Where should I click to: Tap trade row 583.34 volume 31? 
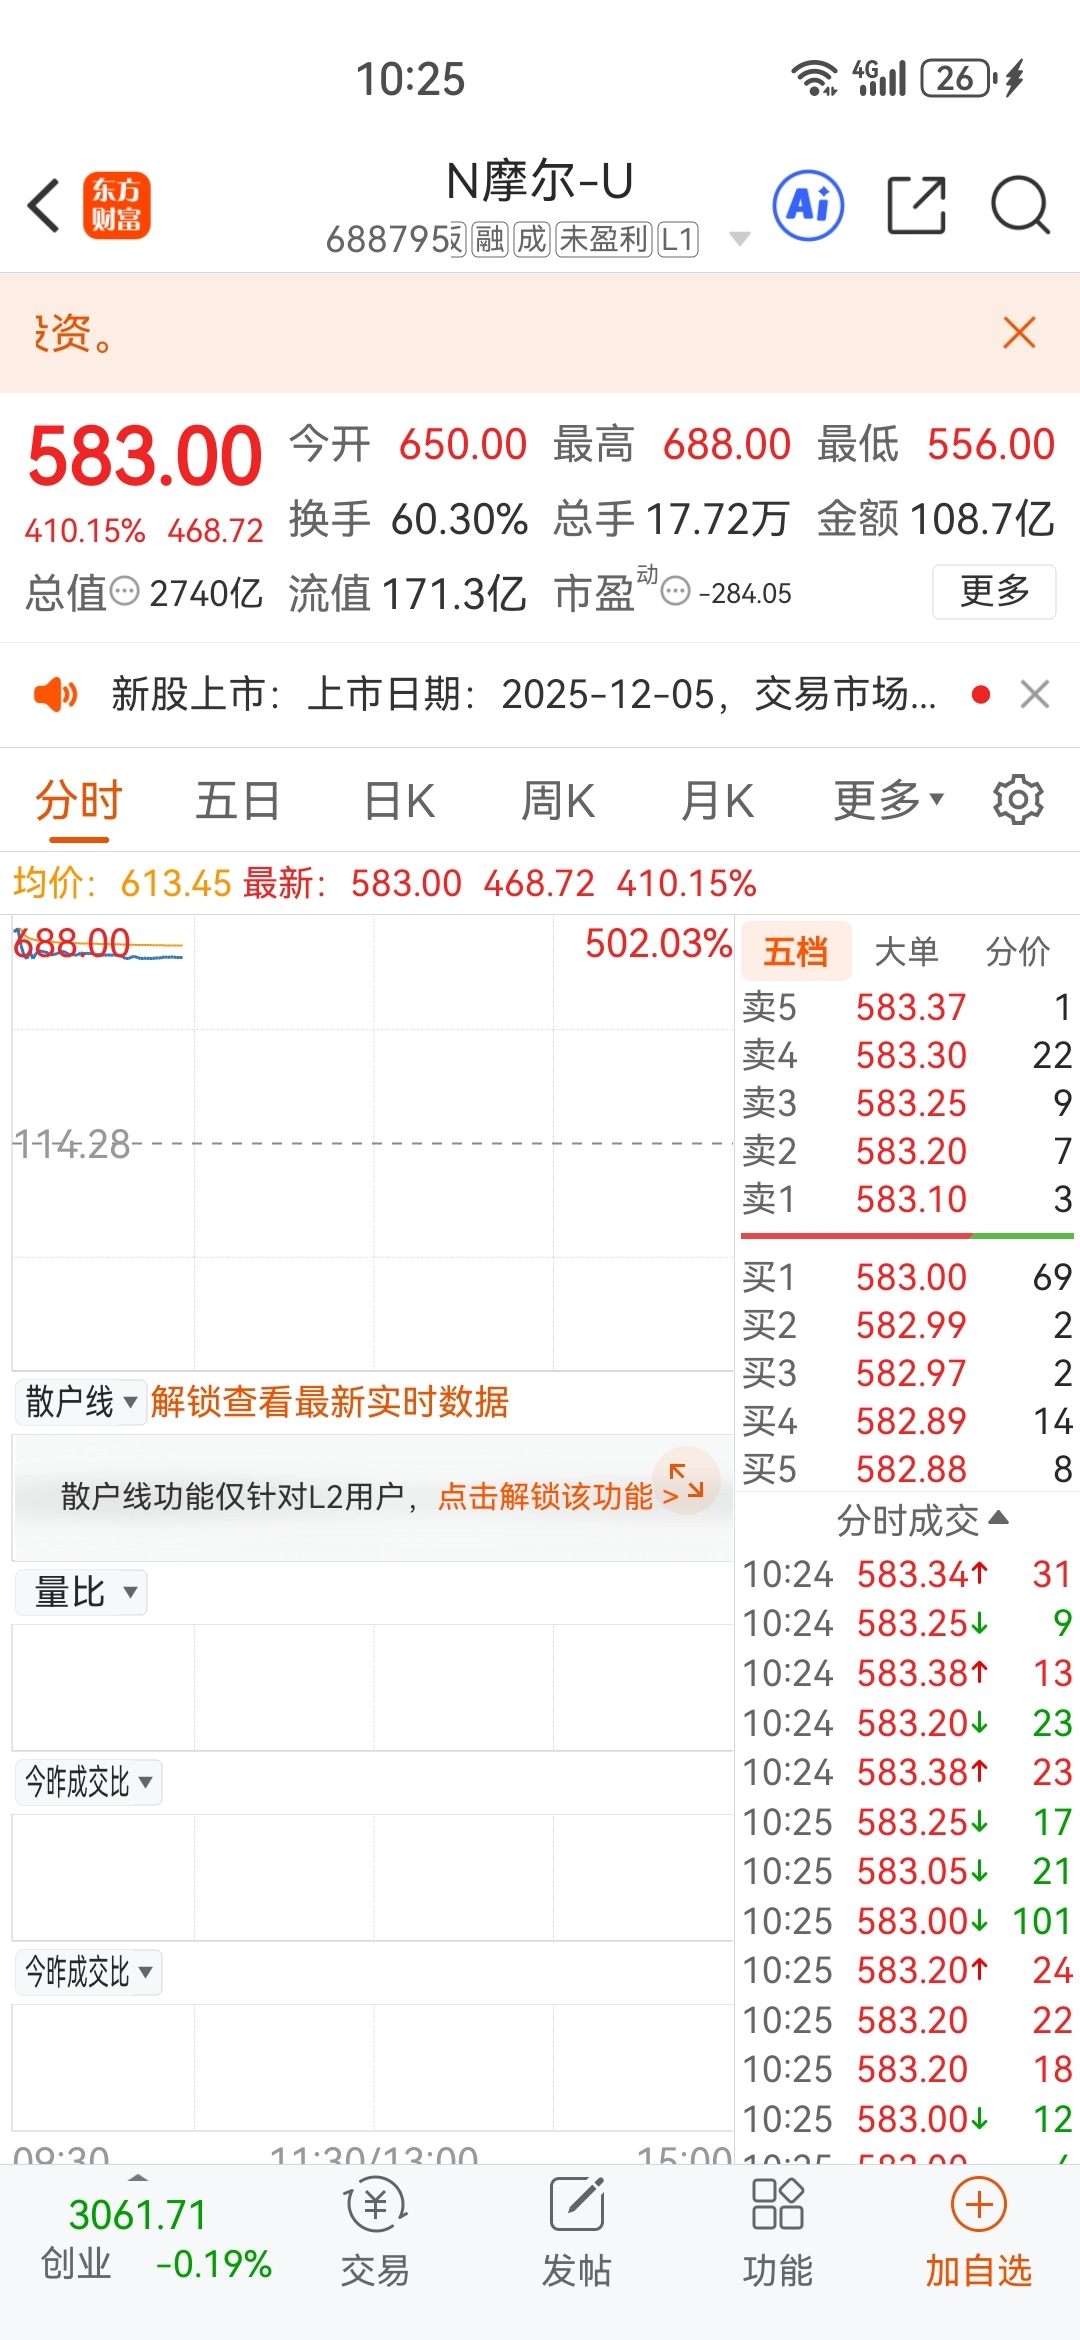coord(907,1574)
